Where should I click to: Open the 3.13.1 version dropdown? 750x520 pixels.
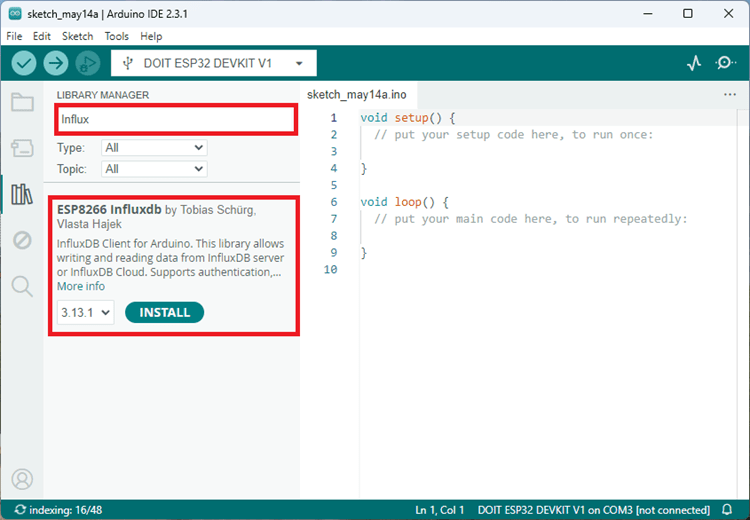coord(85,313)
